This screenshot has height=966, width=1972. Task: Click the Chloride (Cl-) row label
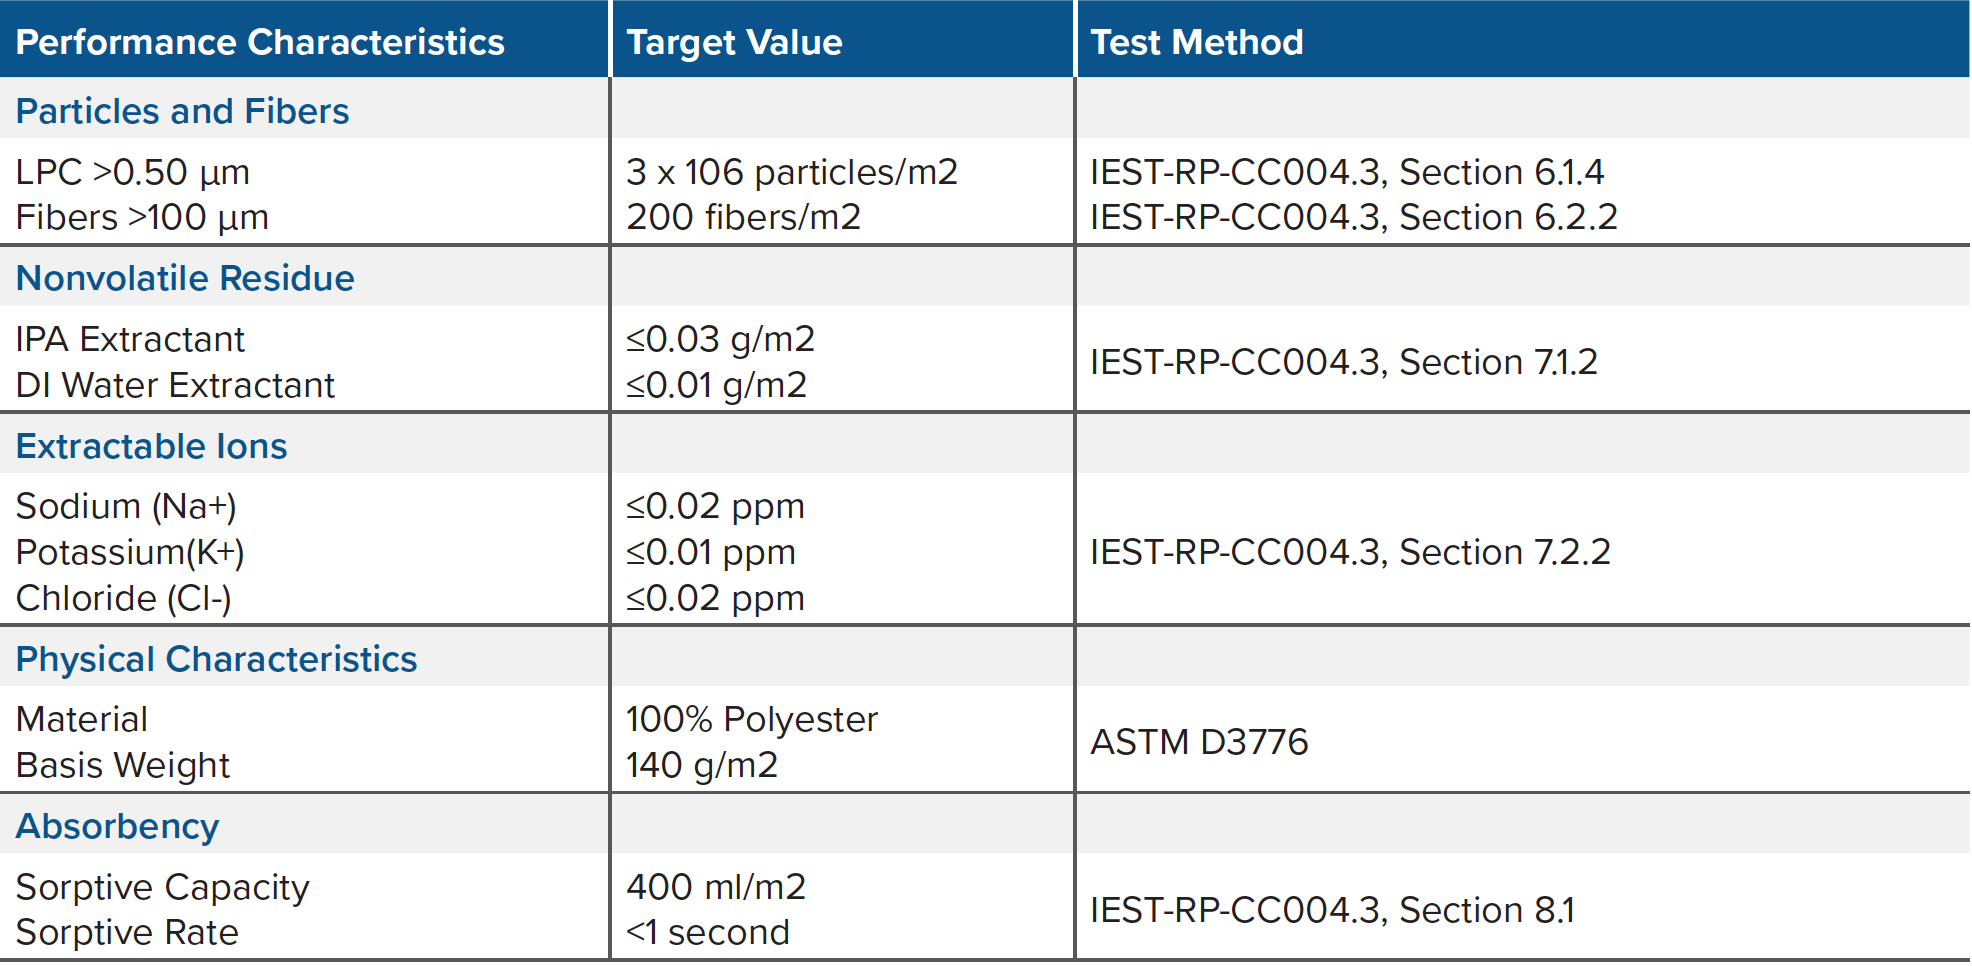(123, 598)
